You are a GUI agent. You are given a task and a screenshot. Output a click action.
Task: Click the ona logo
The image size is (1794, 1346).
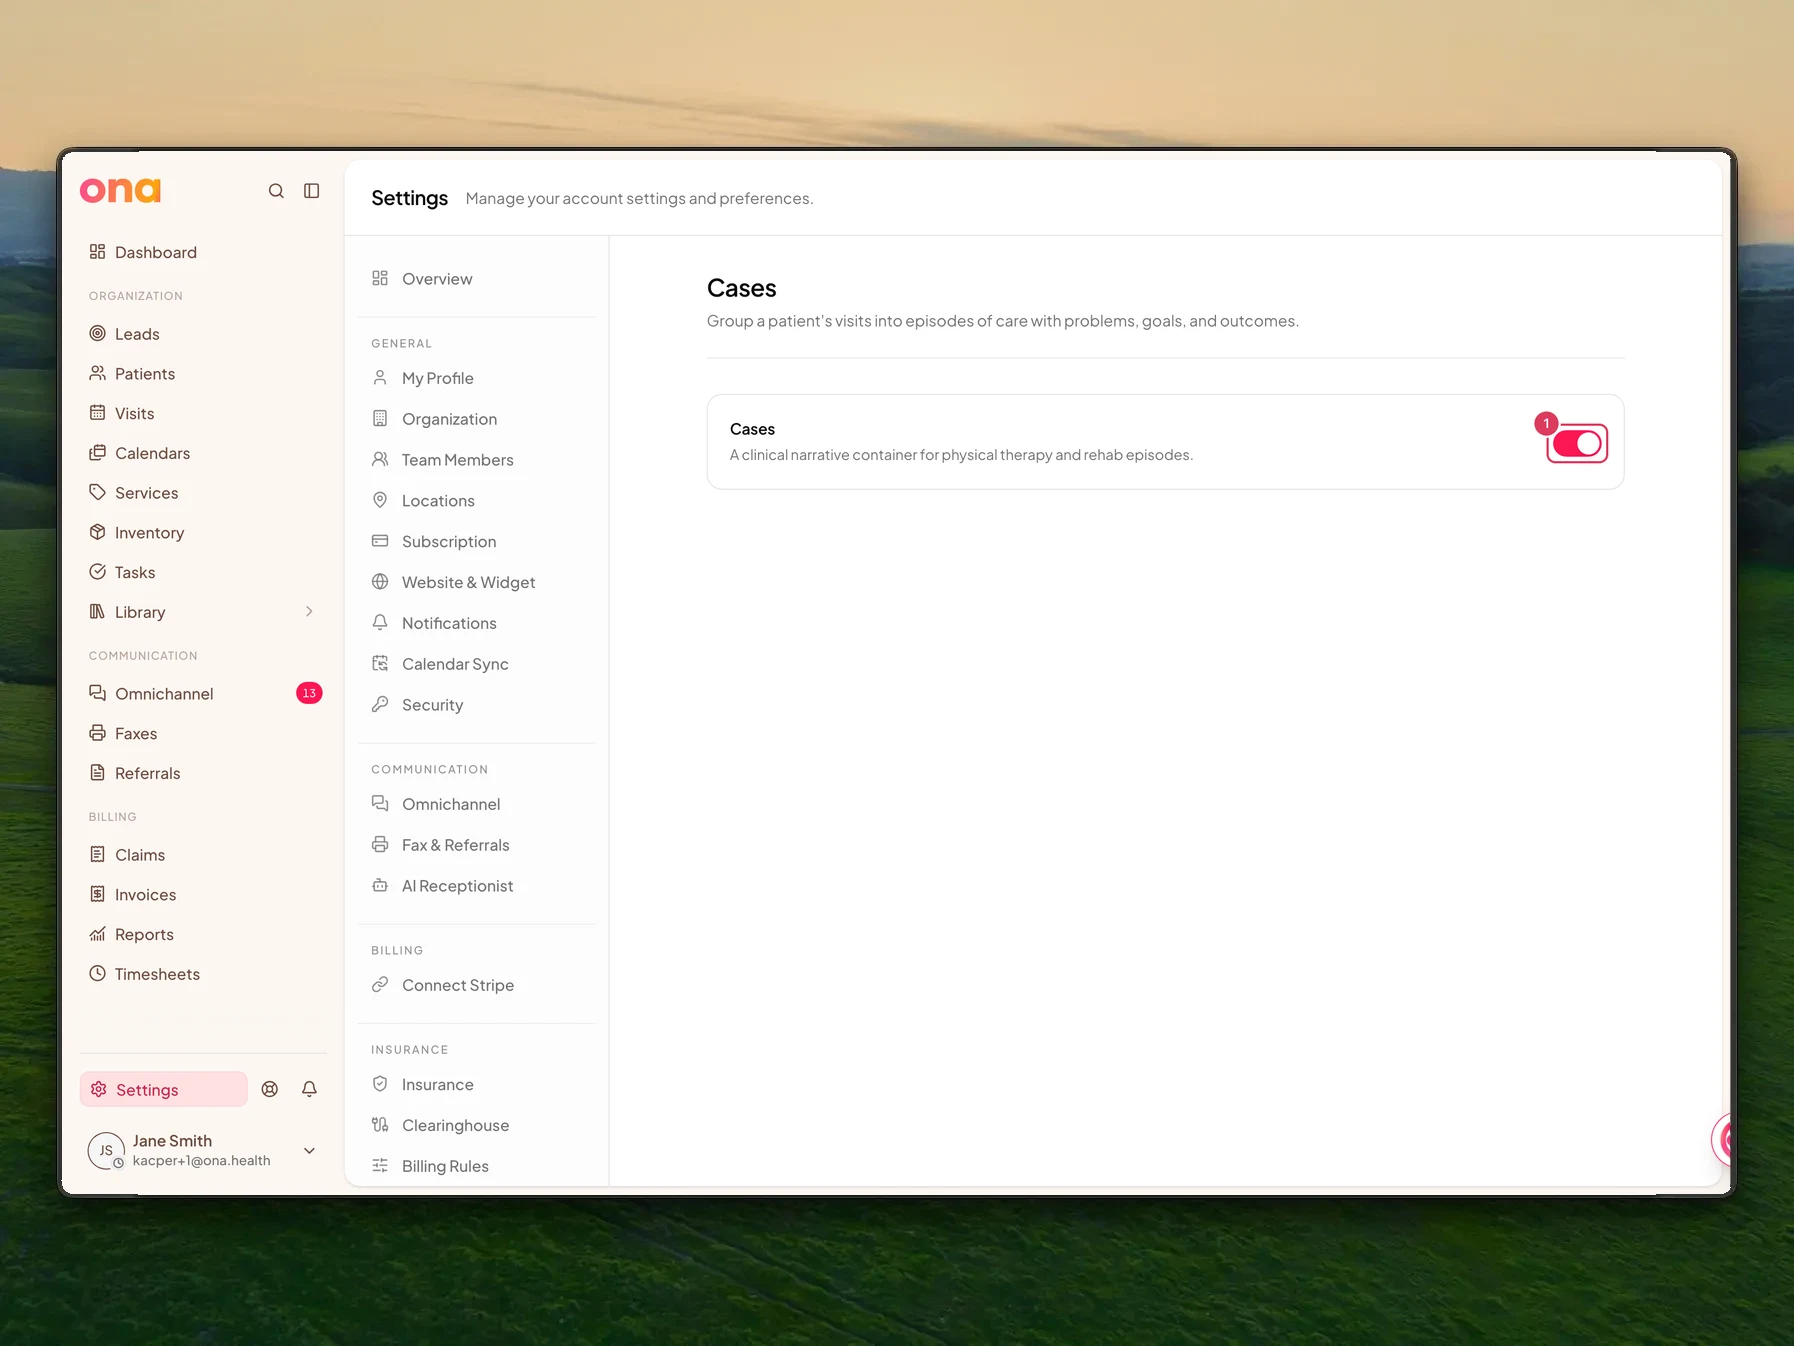[120, 190]
